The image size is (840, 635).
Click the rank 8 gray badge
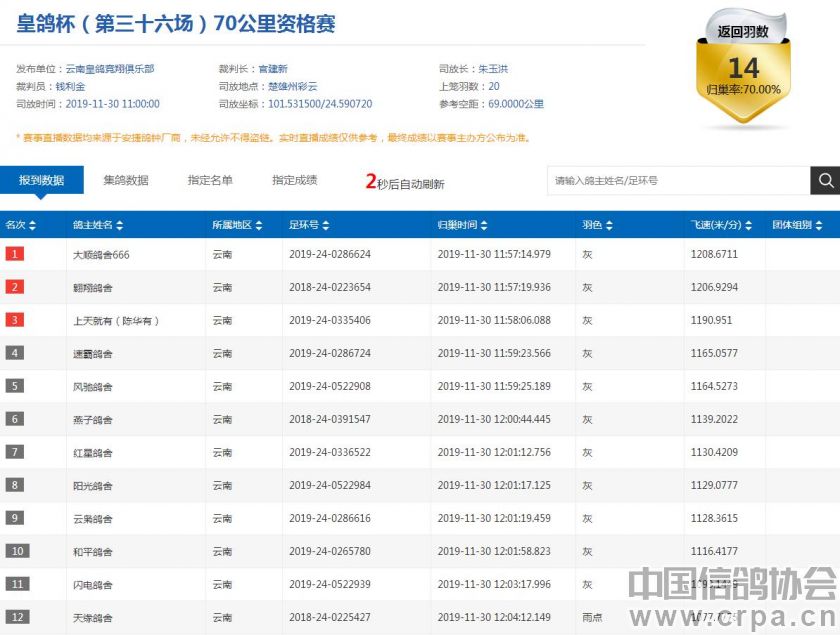[14, 485]
